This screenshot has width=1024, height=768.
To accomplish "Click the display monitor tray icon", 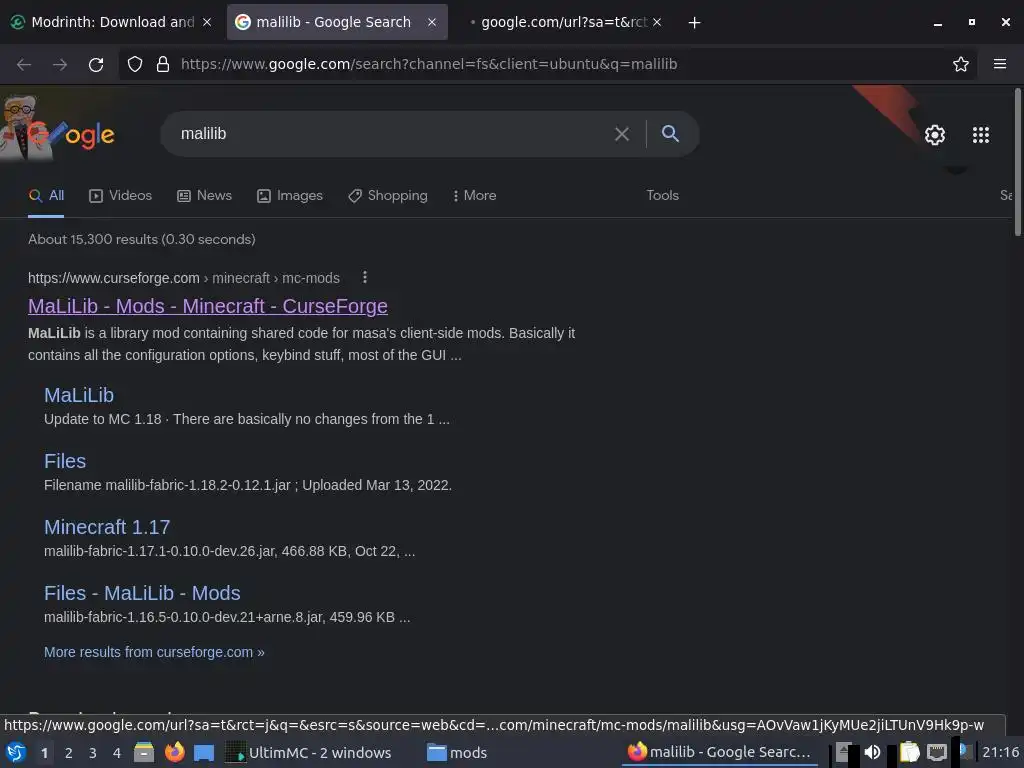I will click(936, 752).
